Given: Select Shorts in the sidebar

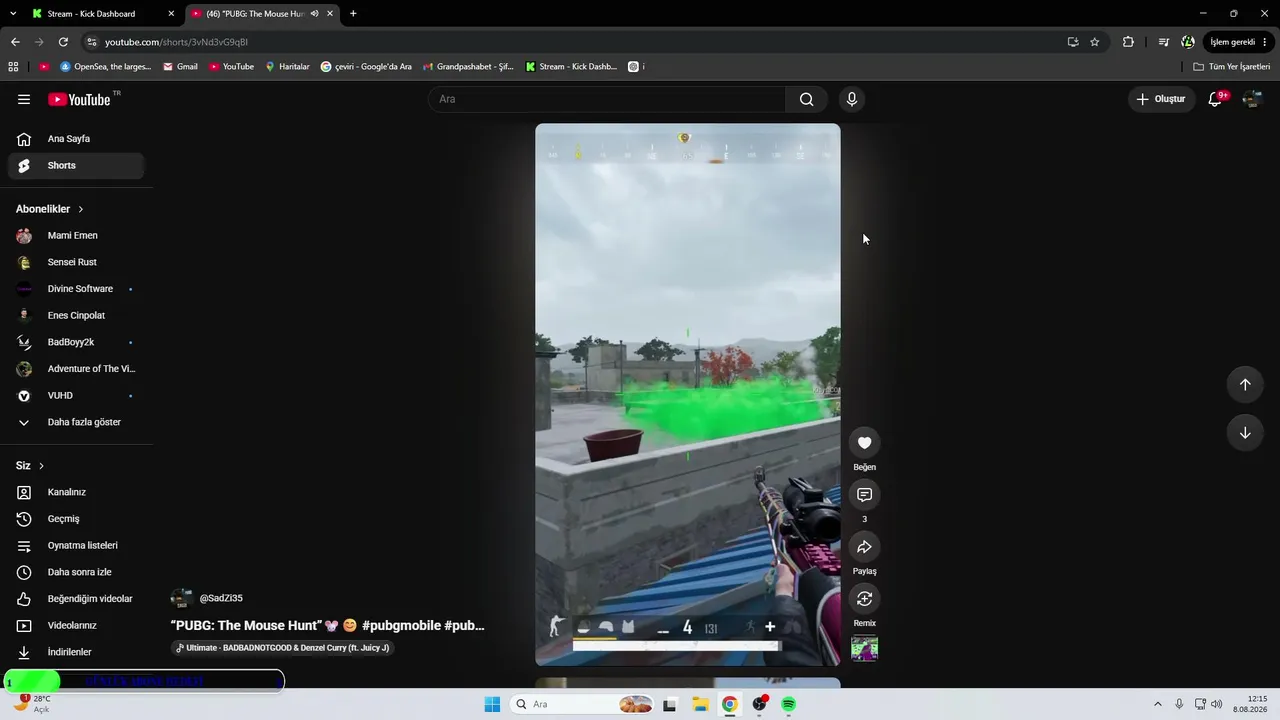Looking at the screenshot, I should point(76,166).
